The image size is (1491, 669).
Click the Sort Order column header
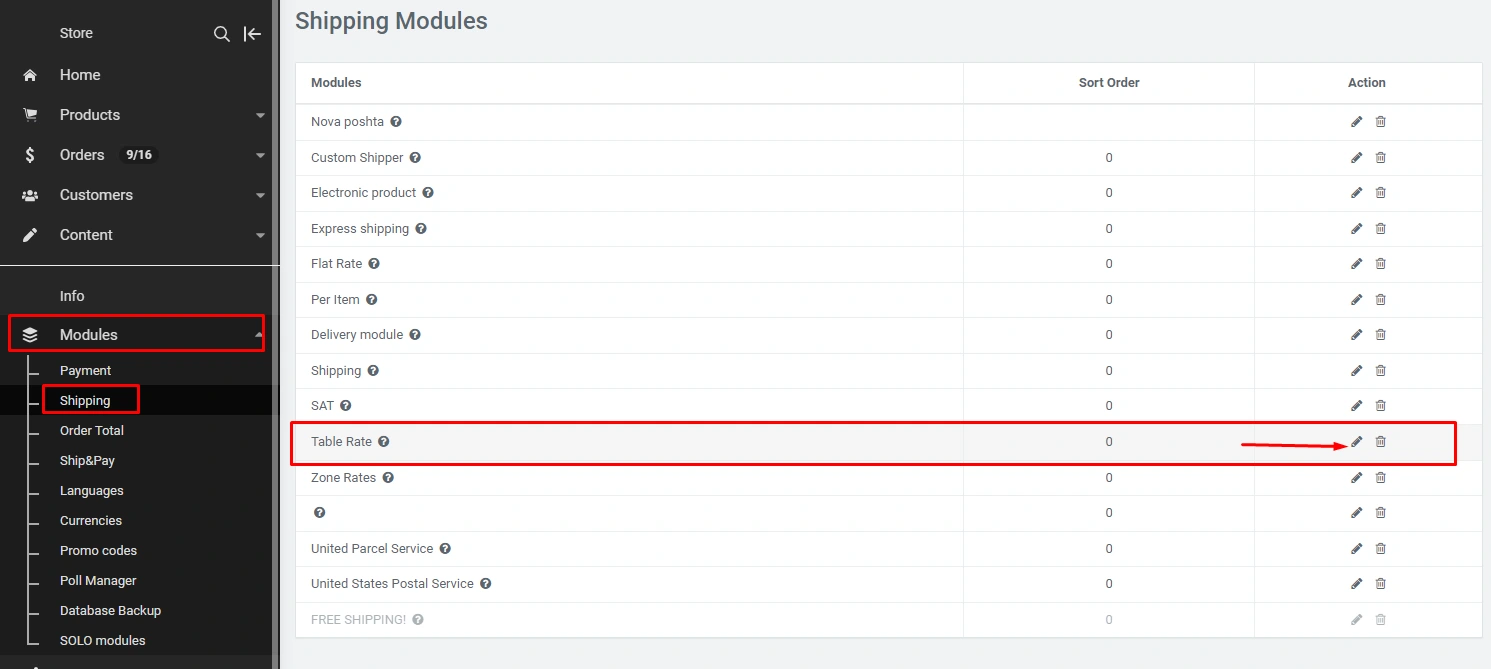coord(1109,83)
